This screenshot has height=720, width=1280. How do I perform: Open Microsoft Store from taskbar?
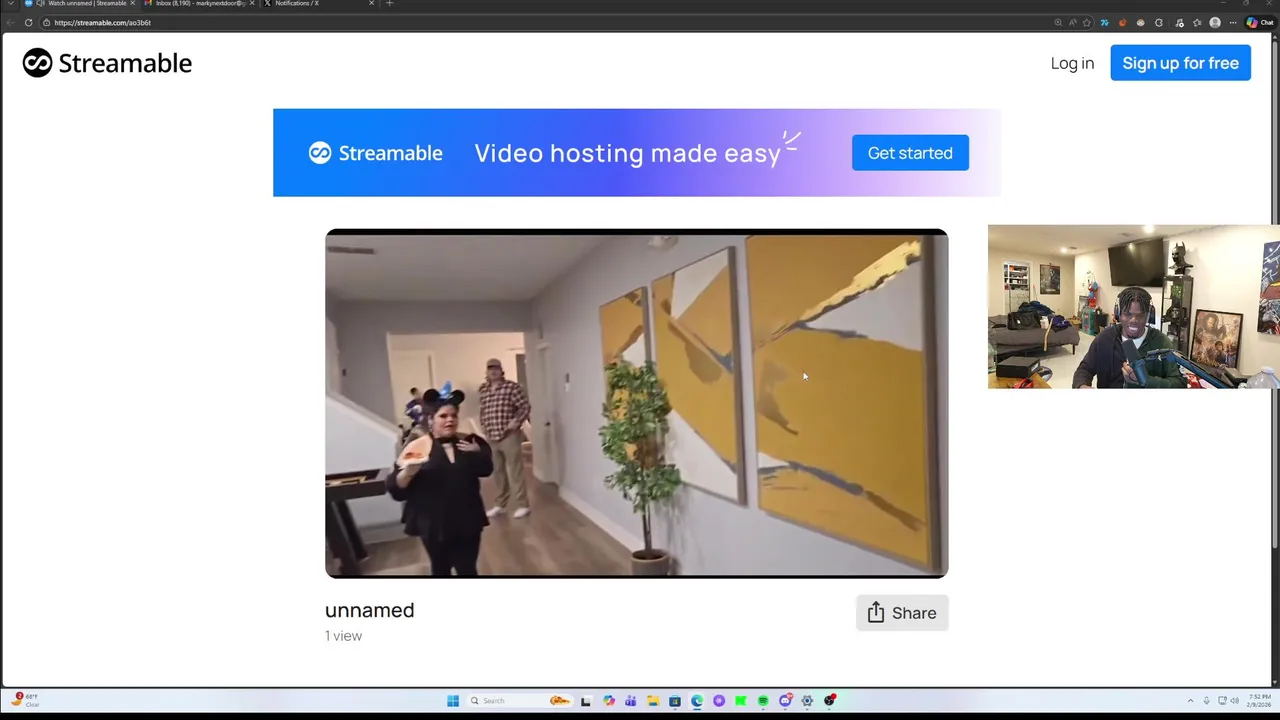point(675,701)
